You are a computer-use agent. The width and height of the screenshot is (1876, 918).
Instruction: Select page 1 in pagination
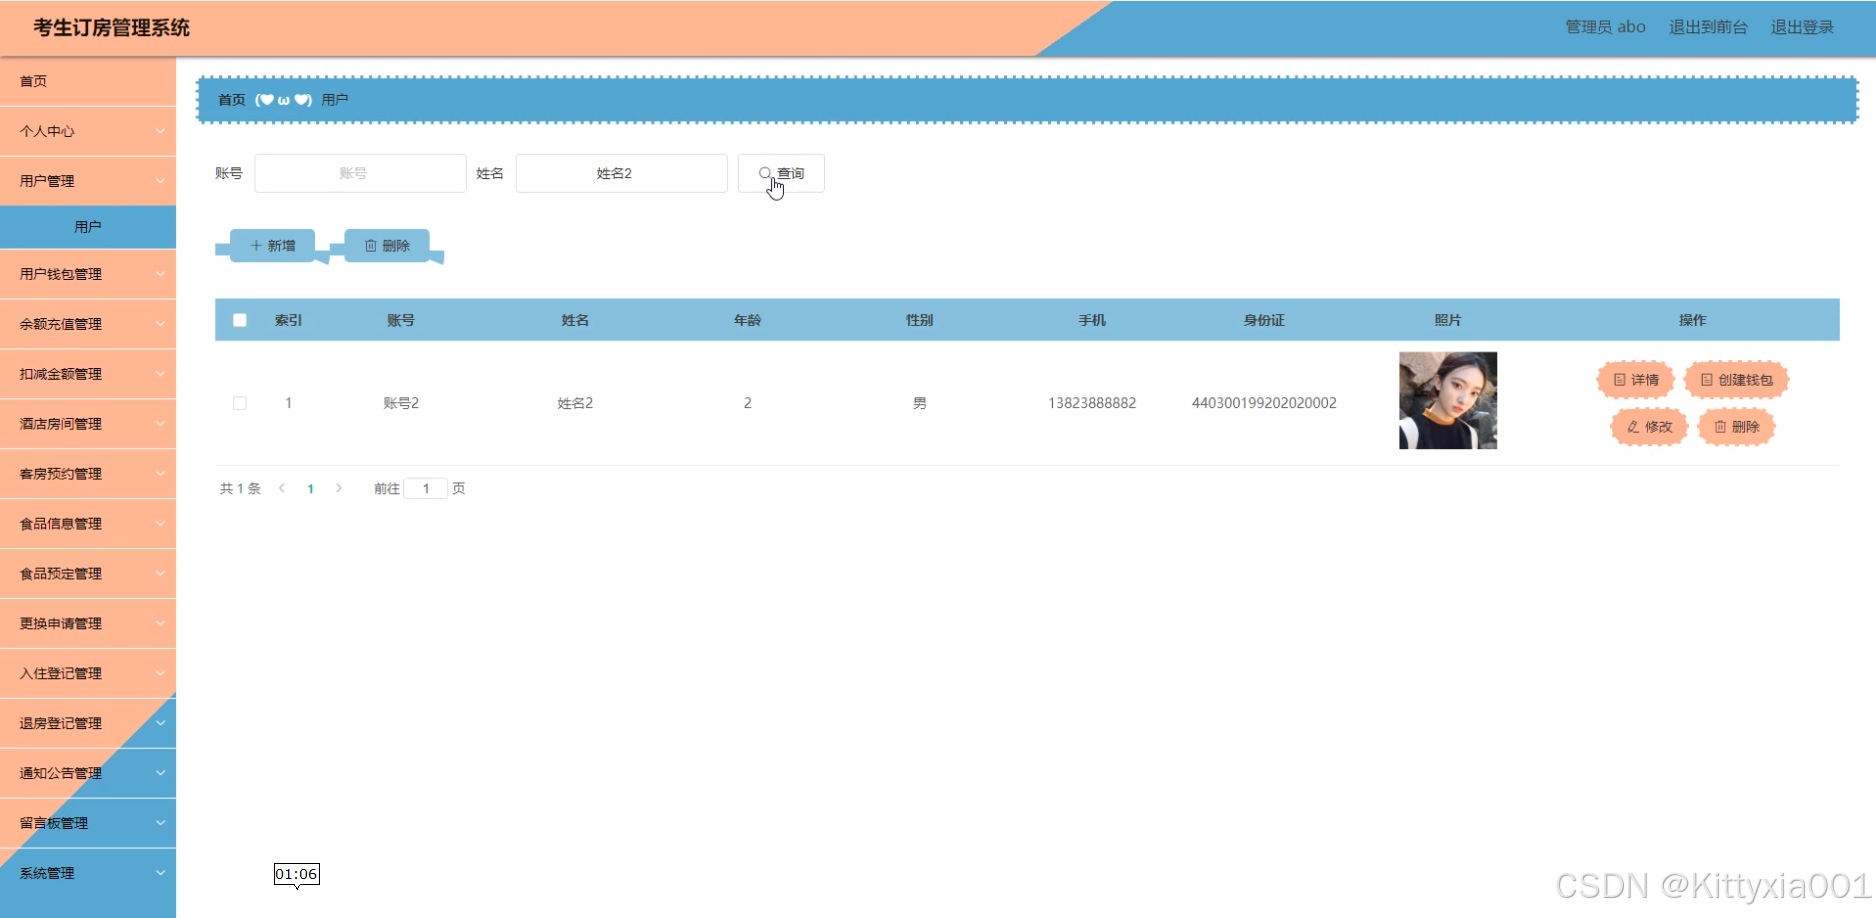pyautogui.click(x=311, y=489)
